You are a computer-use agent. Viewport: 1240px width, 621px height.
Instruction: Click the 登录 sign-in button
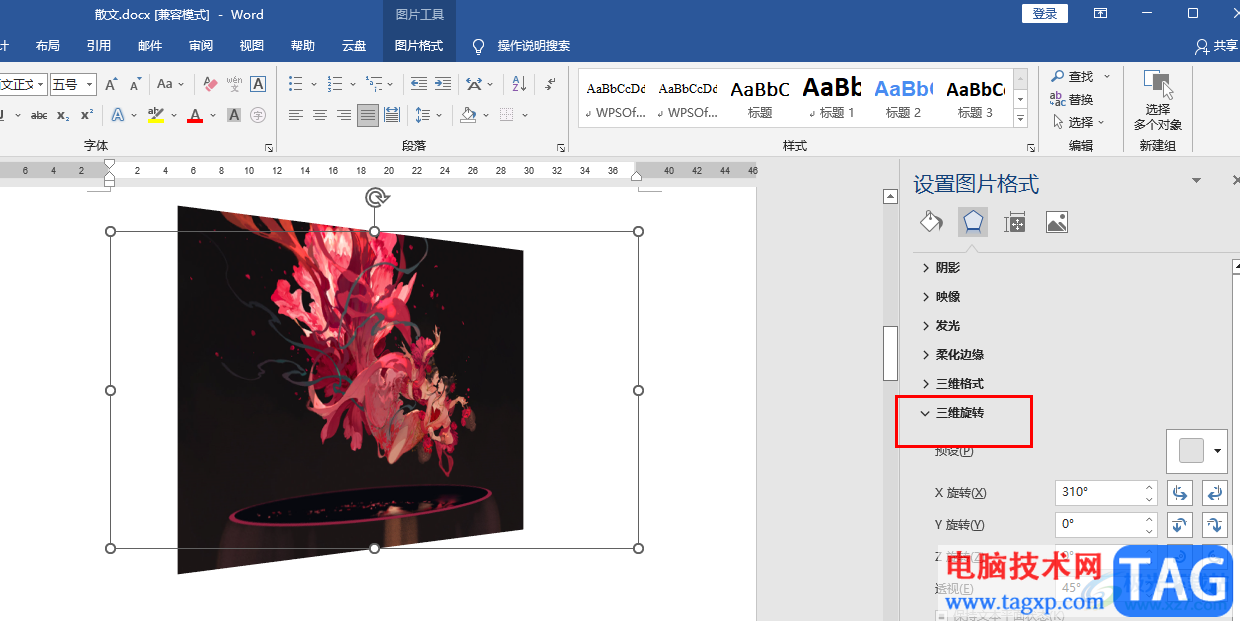coord(1045,13)
